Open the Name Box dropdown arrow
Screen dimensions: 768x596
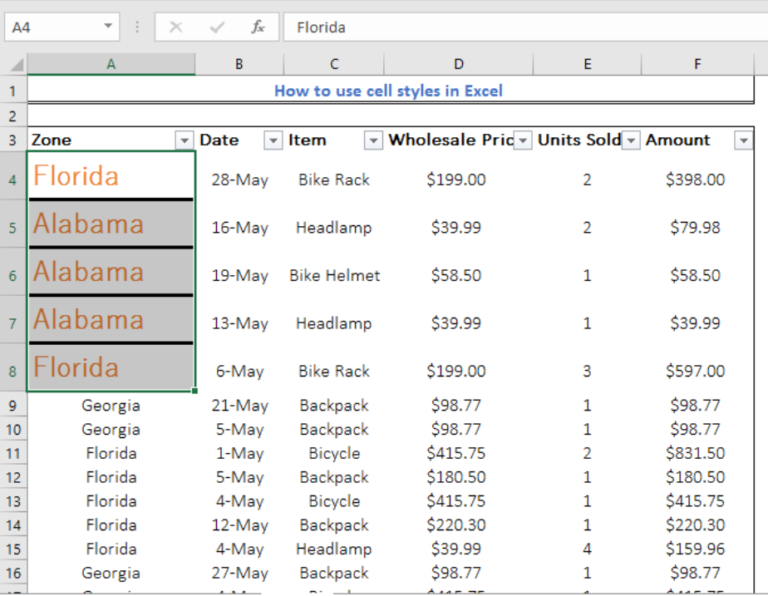(108, 27)
